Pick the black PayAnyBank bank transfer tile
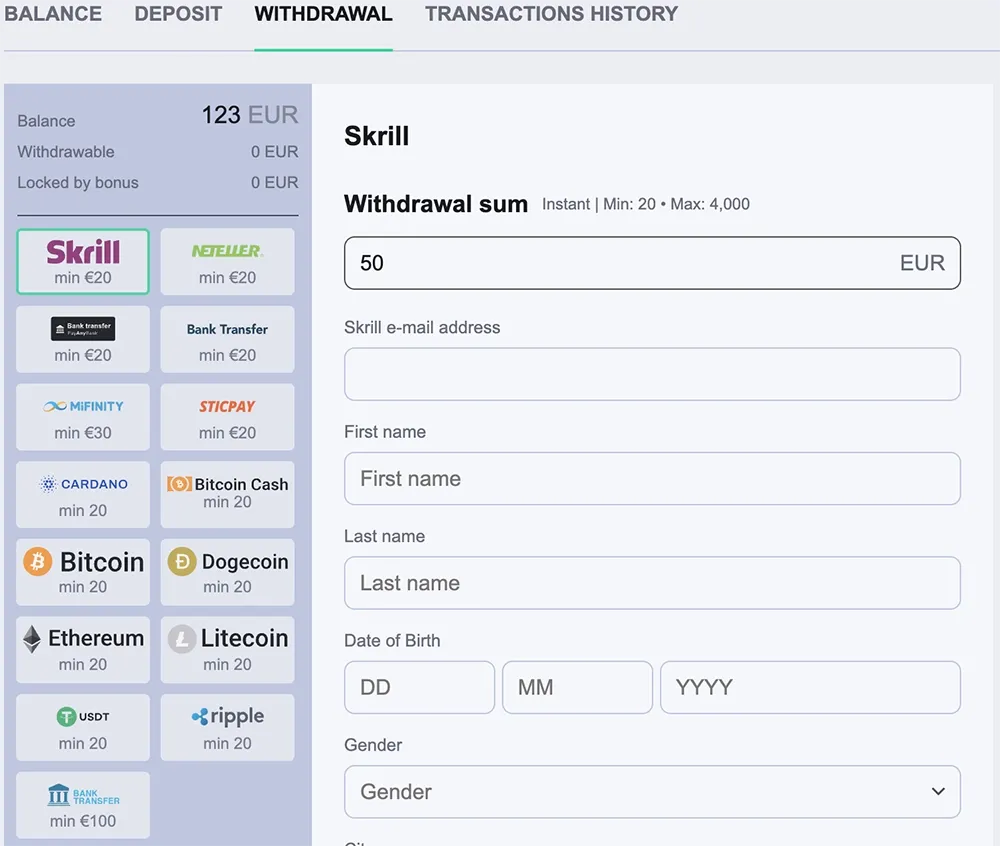 tap(83, 339)
